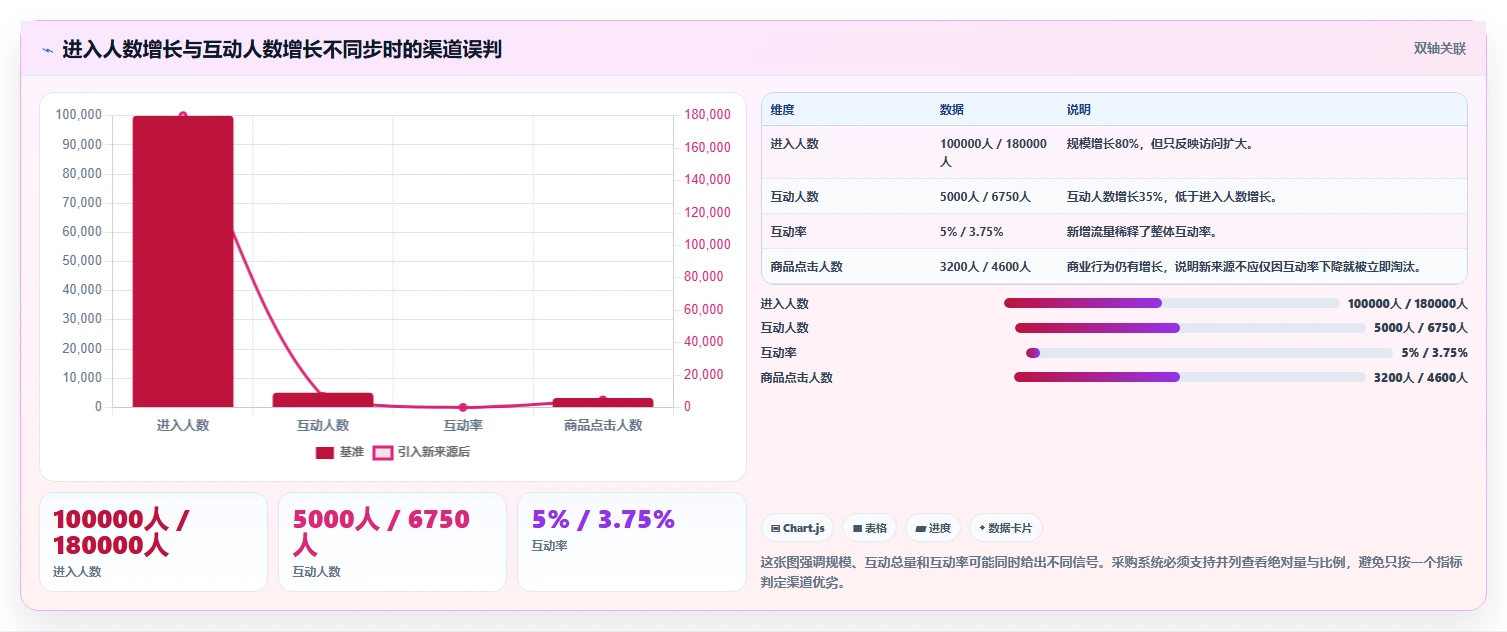The width and height of the screenshot is (1507, 632).
Task: Click the line data point atop 进入人数 bar
Action: point(183,116)
